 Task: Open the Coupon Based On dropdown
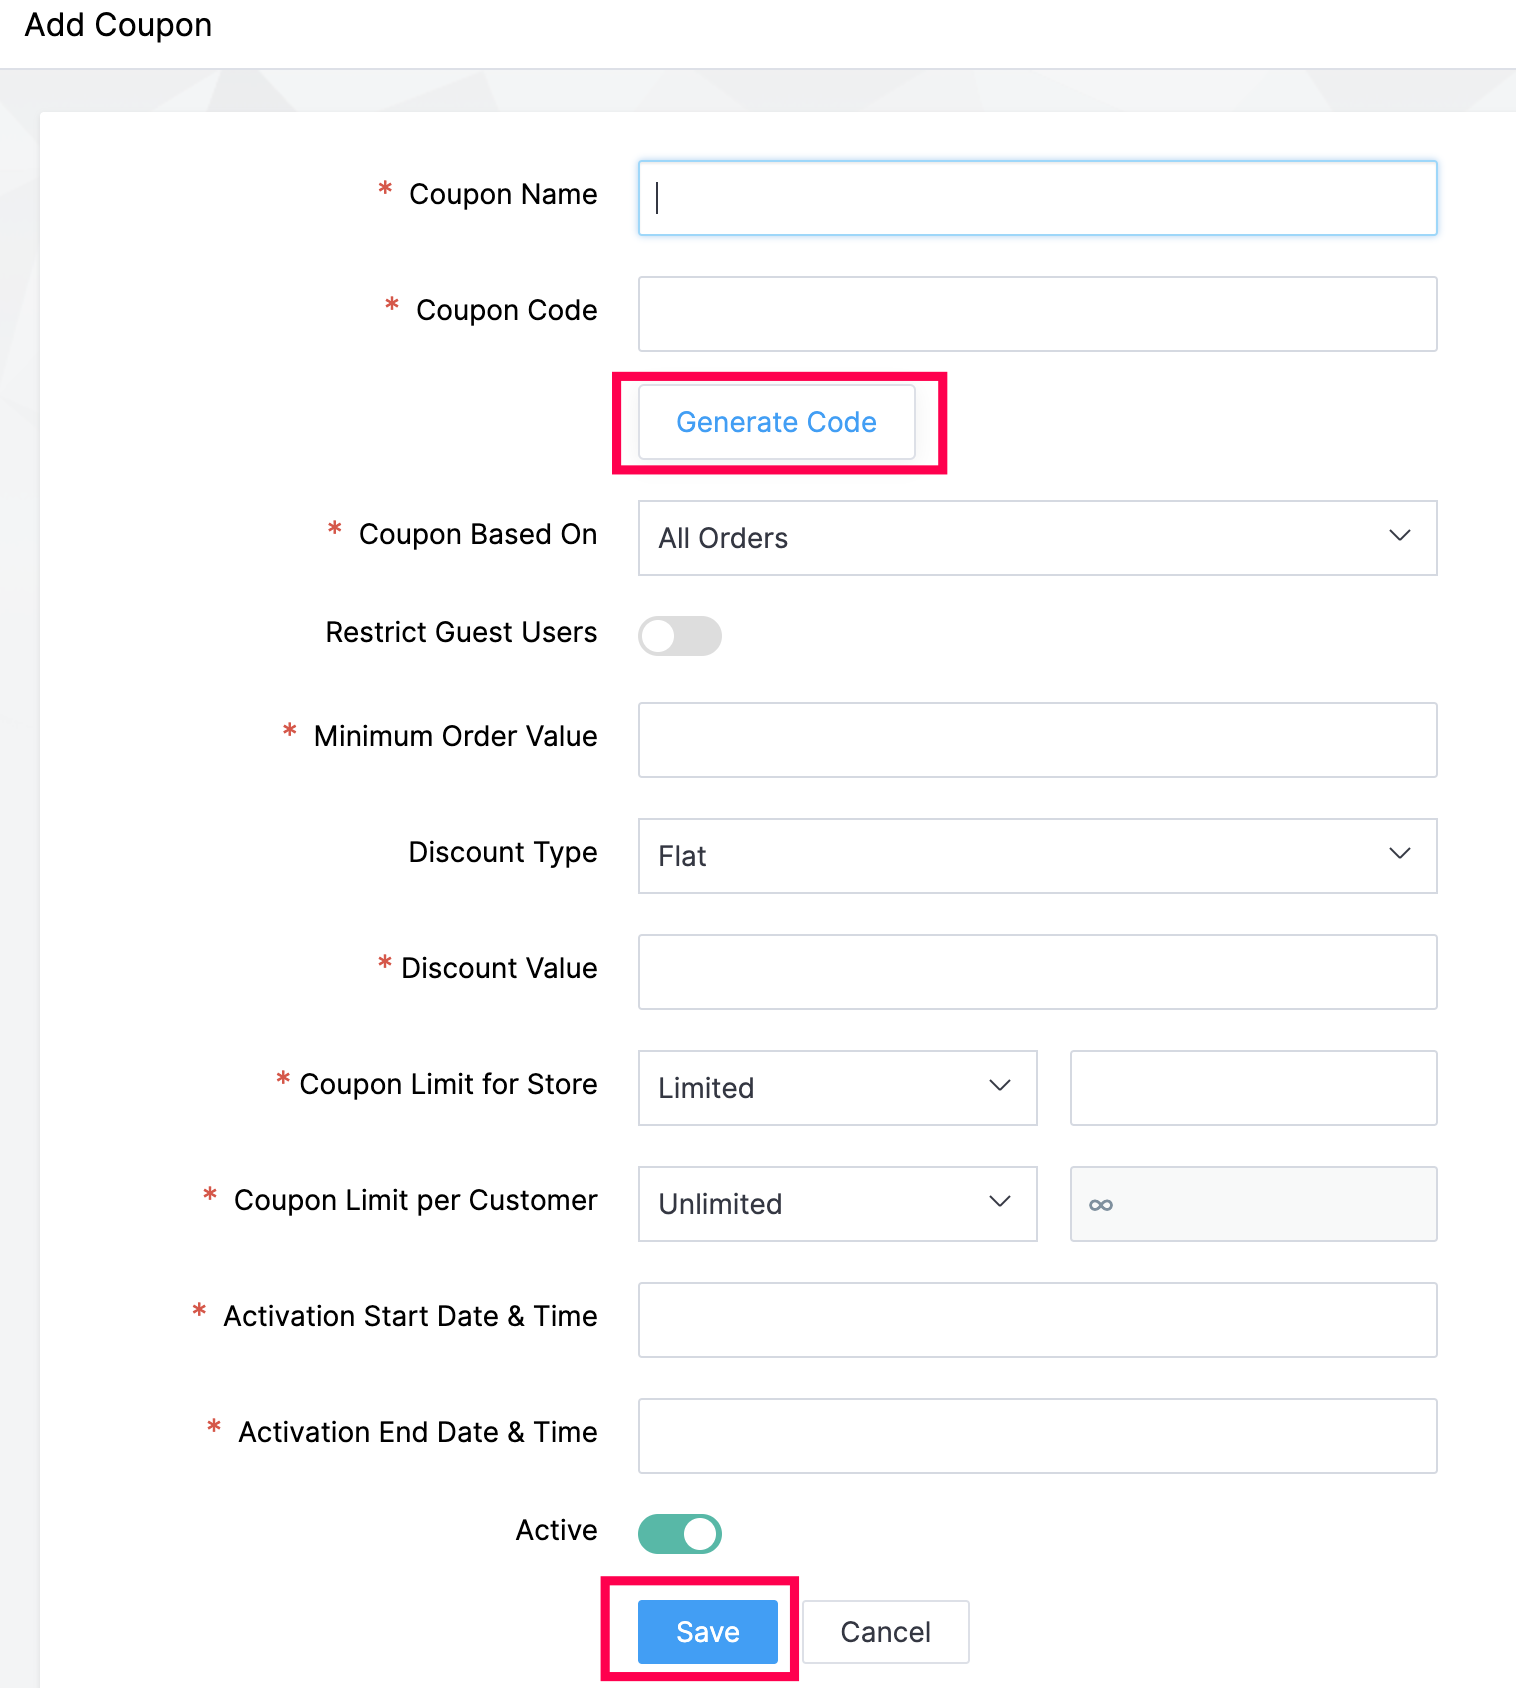pyautogui.click(x=1037, y=538)
